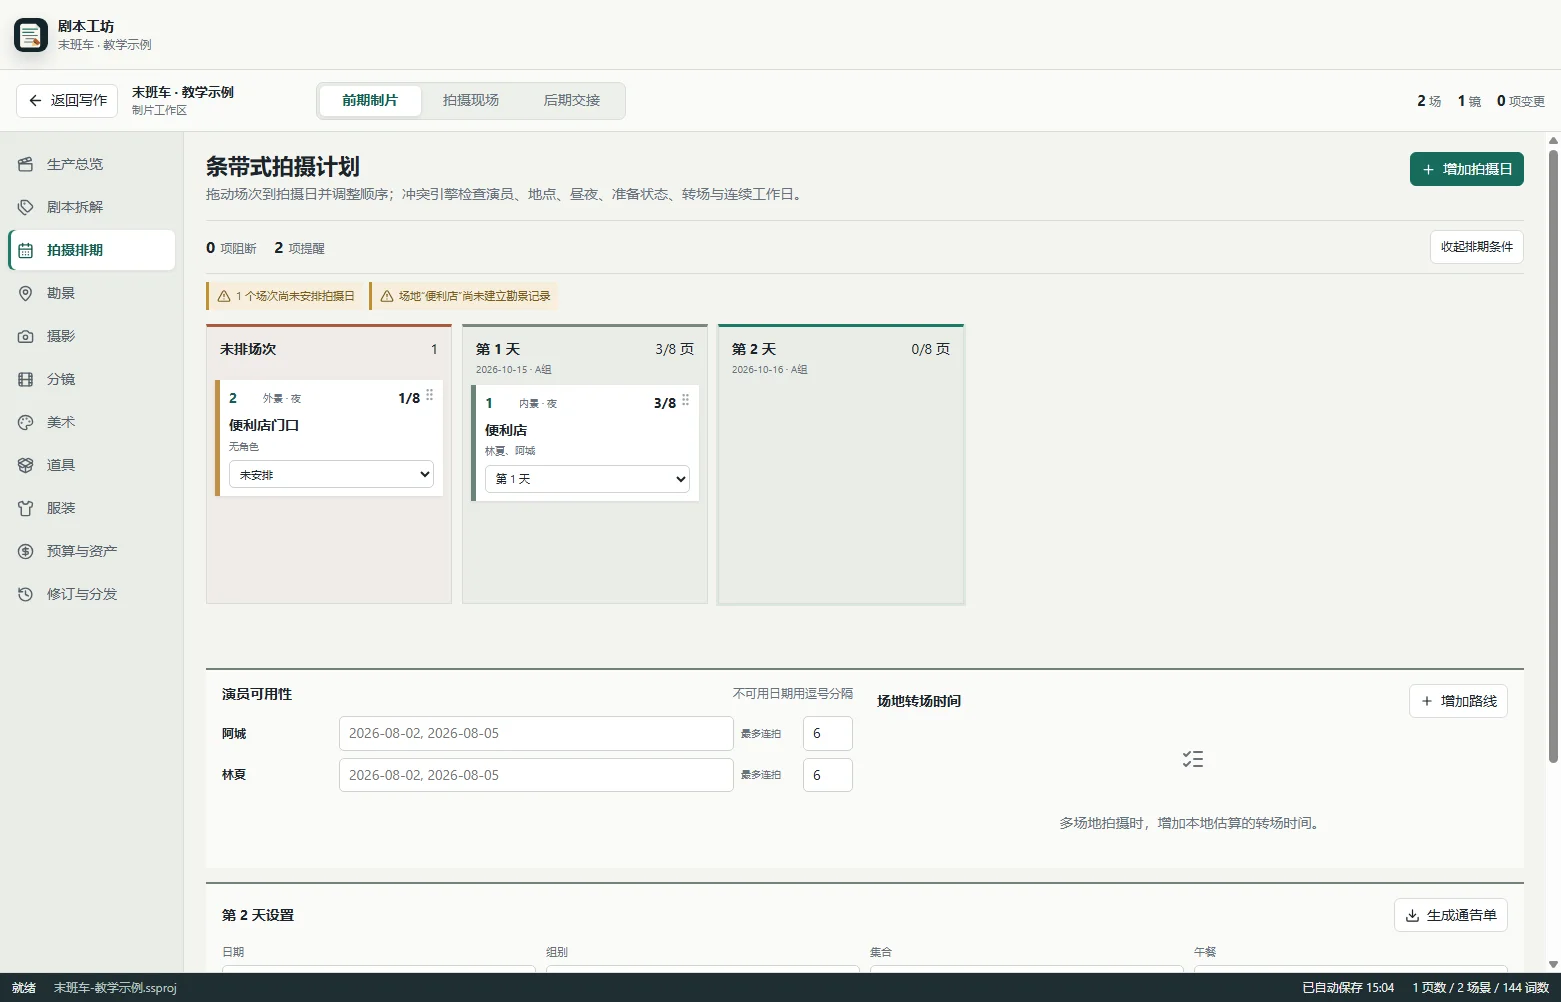Open 第 1 天 dropdown on 便利店 card

pyautogui.click(x=587, y=479)
